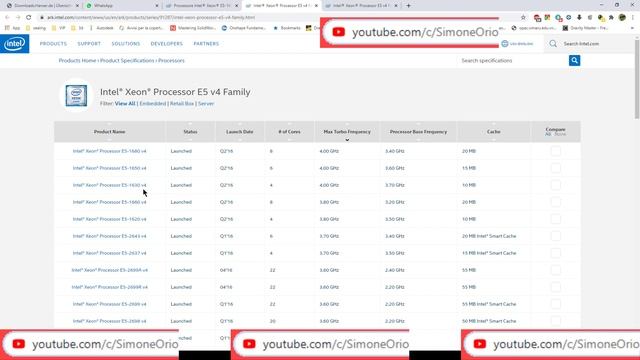Open the PARTNERS navigation menu
The image size is (640, 360).
point(206,44)
